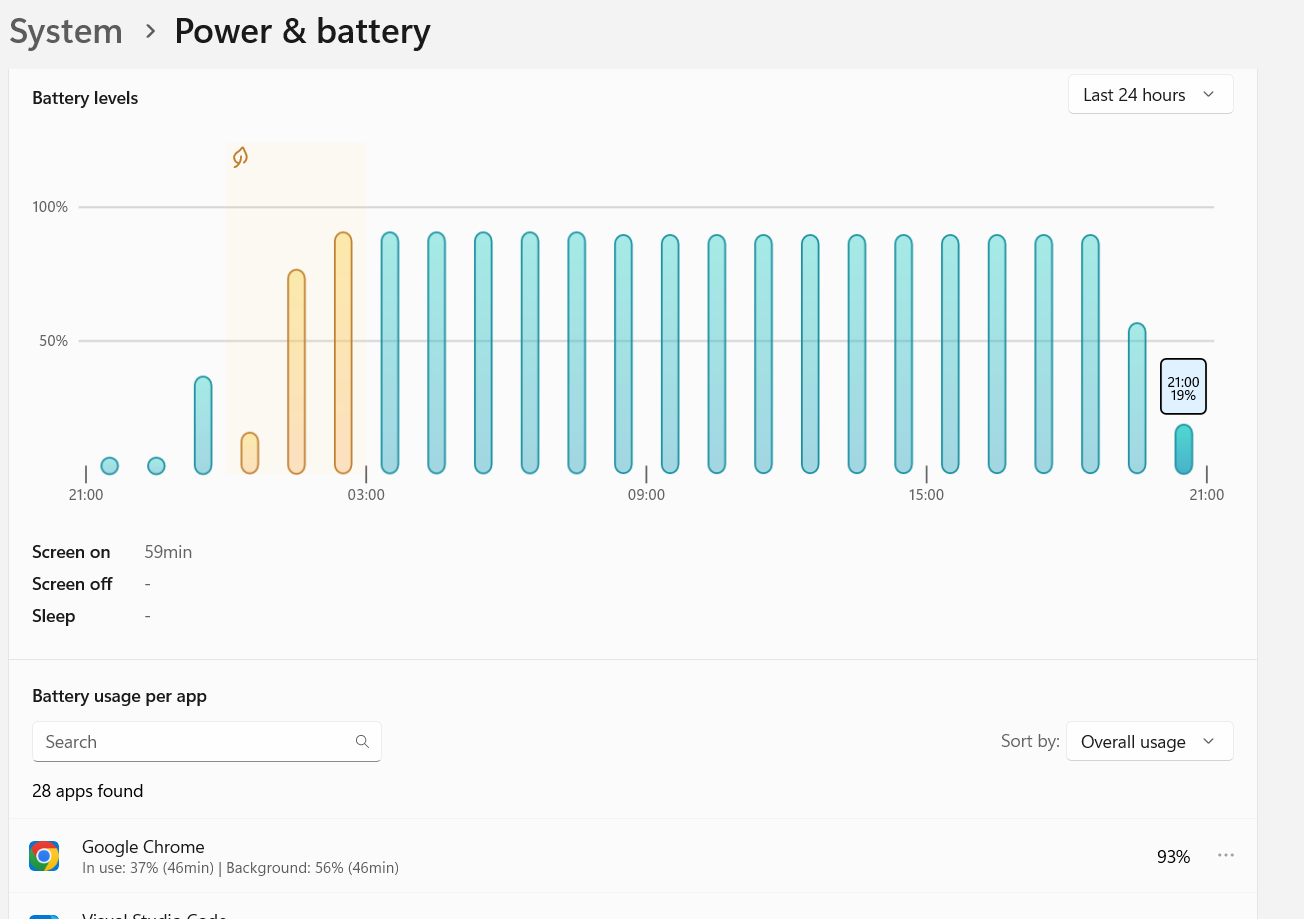Select the Google Chrome usage row
This screenshot has height=919, width=1304.
click(633, 856)
